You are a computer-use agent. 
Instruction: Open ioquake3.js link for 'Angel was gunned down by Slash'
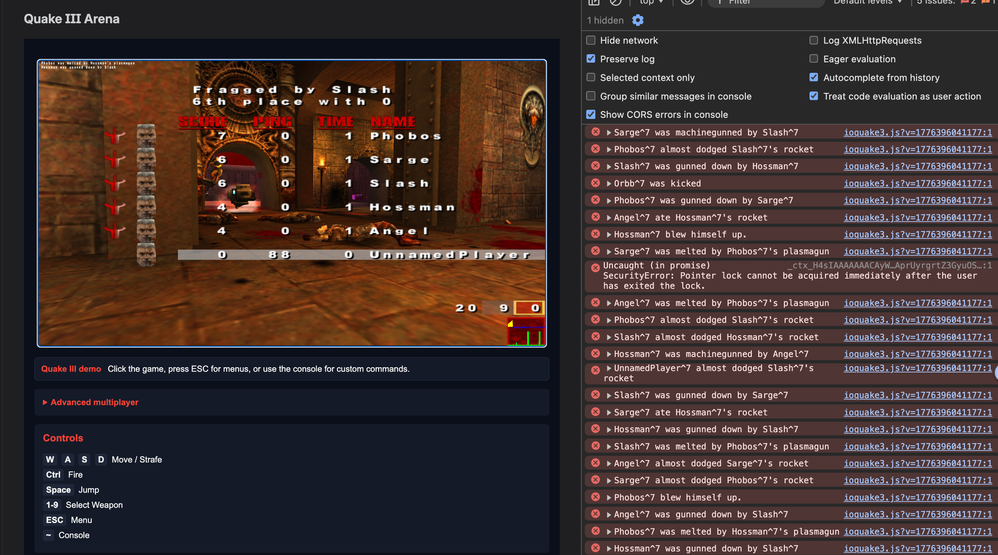[917, 514]
